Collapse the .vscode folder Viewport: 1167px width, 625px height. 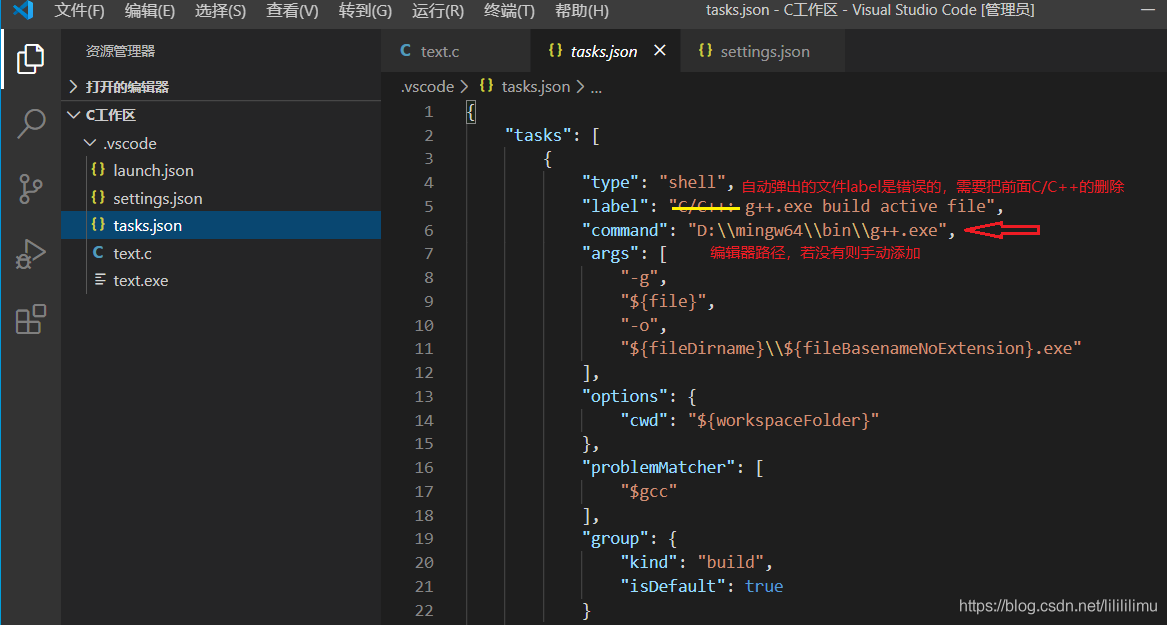click(x=129, y=143)
